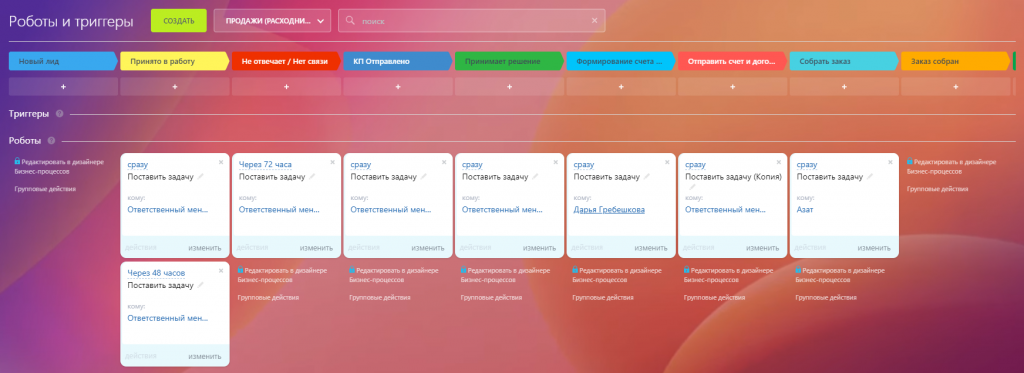The width and height of the screenshot is (1024, 373).
Task: Add trigger with plus under Не отвечает / Нет связи
Action: click(x=287, y=86)
